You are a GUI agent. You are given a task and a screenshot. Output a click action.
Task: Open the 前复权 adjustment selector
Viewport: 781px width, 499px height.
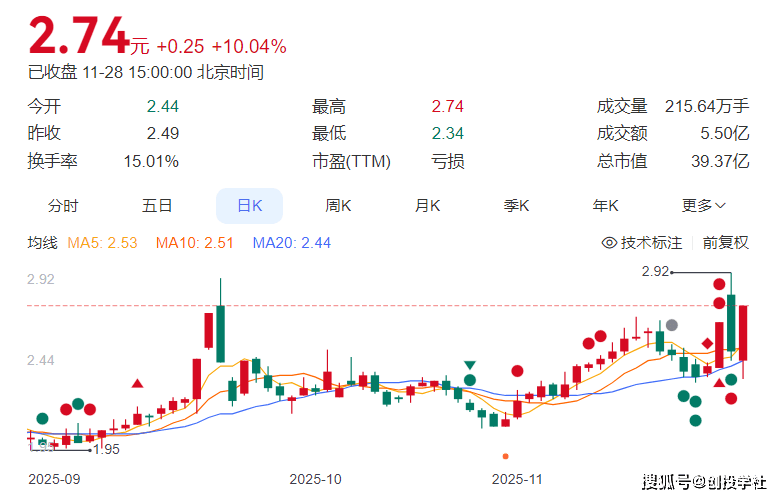coord(725,242)
